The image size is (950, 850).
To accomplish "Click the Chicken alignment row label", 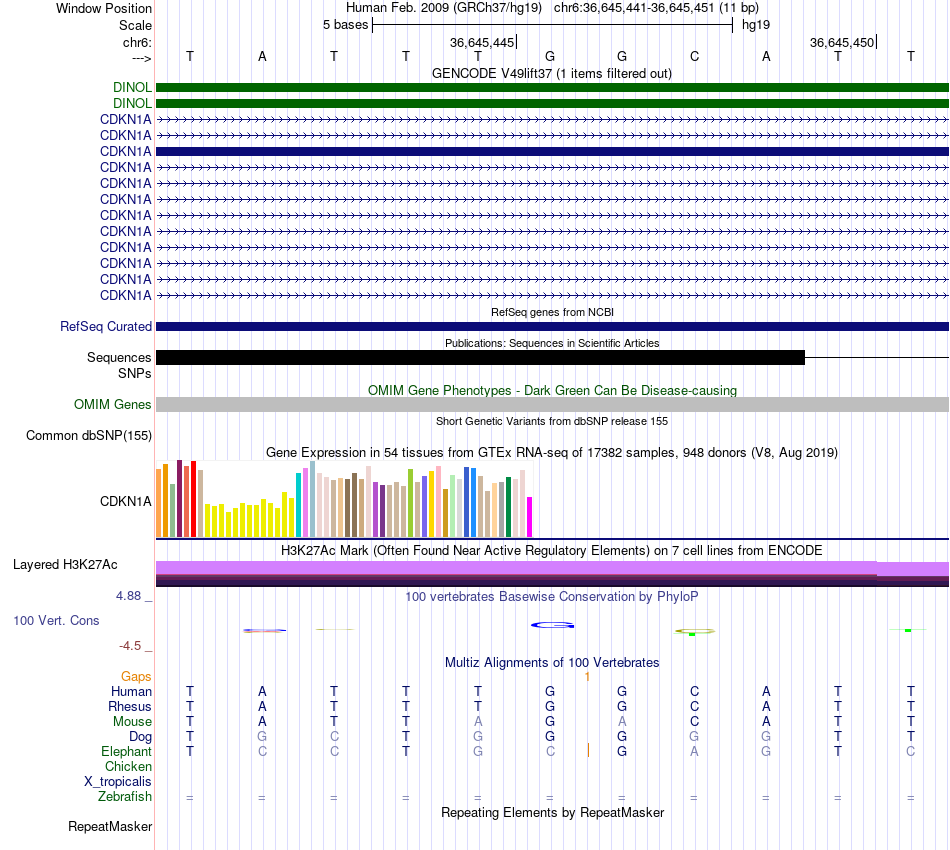I will 128,766.
